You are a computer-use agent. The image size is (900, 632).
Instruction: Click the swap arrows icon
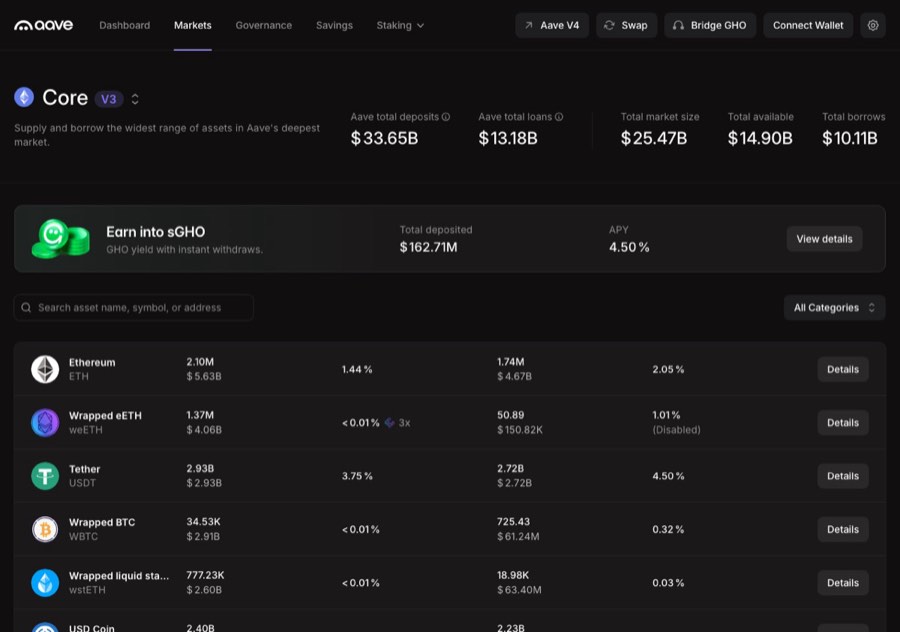[x=609, y=25]
